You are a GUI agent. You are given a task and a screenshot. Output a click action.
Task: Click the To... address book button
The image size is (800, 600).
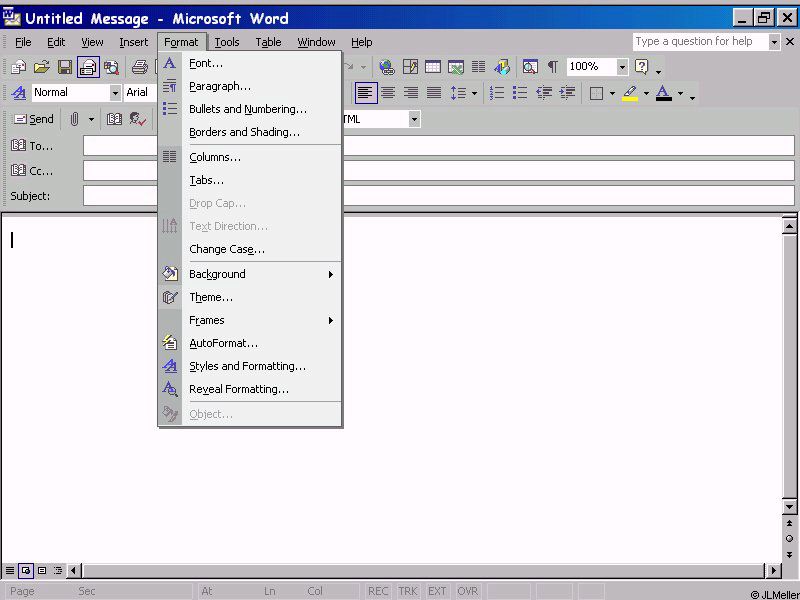coord(32,146)
